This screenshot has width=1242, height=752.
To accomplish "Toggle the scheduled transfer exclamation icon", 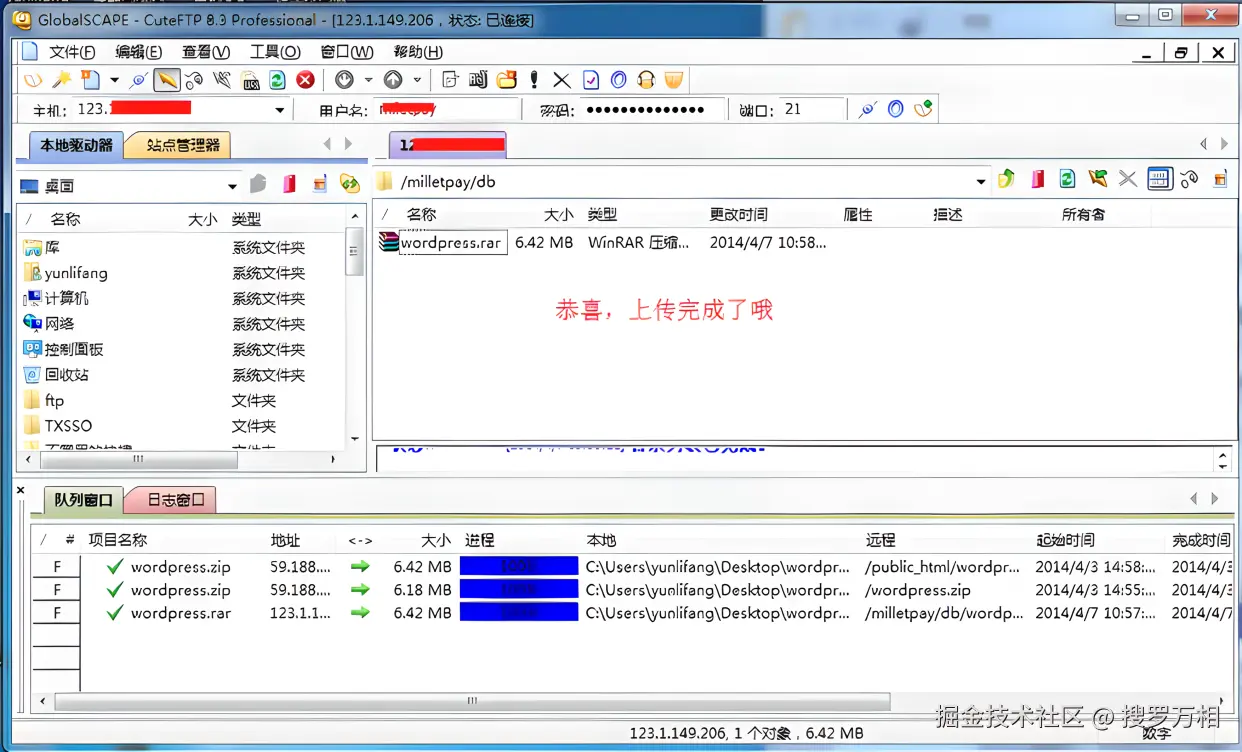I will click(534, 80).
